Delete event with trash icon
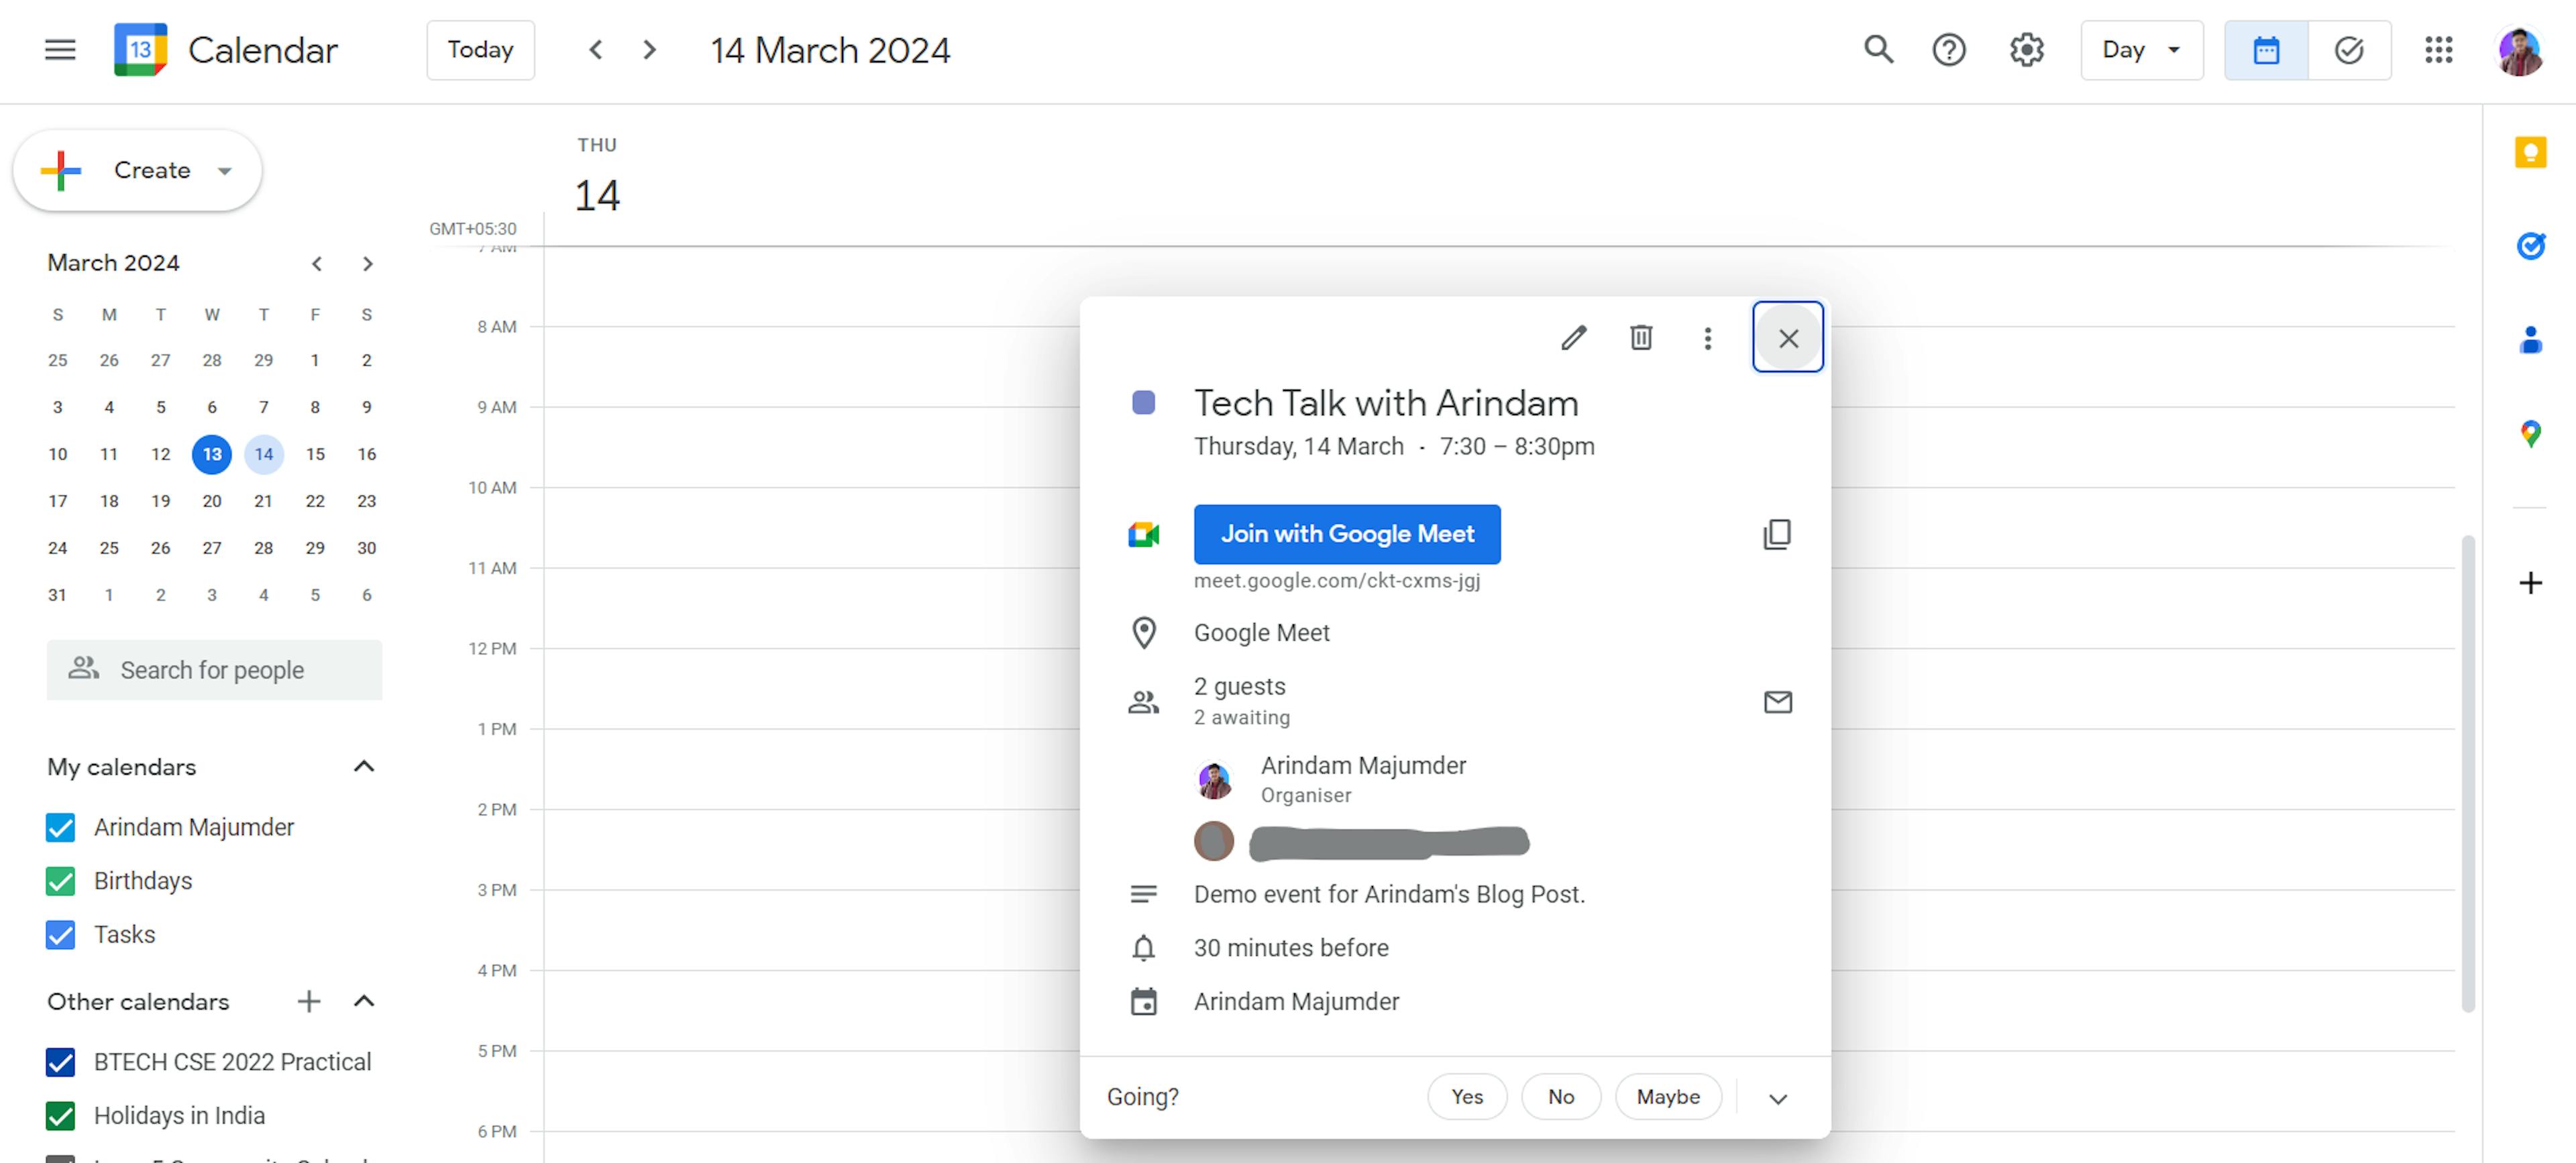The height and width of the screenshot is (1163, 2576). [1641, 338]
